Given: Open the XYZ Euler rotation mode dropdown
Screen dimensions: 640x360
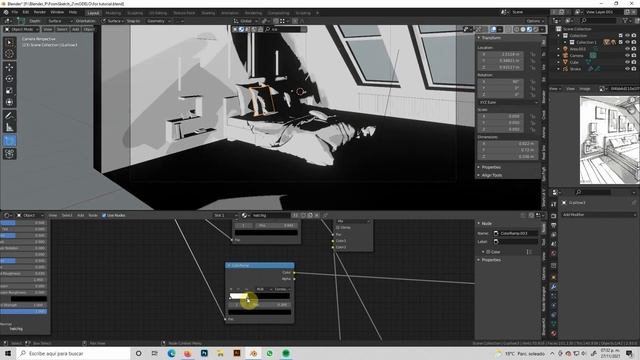Looking at the screenshot, I should 508,102.
